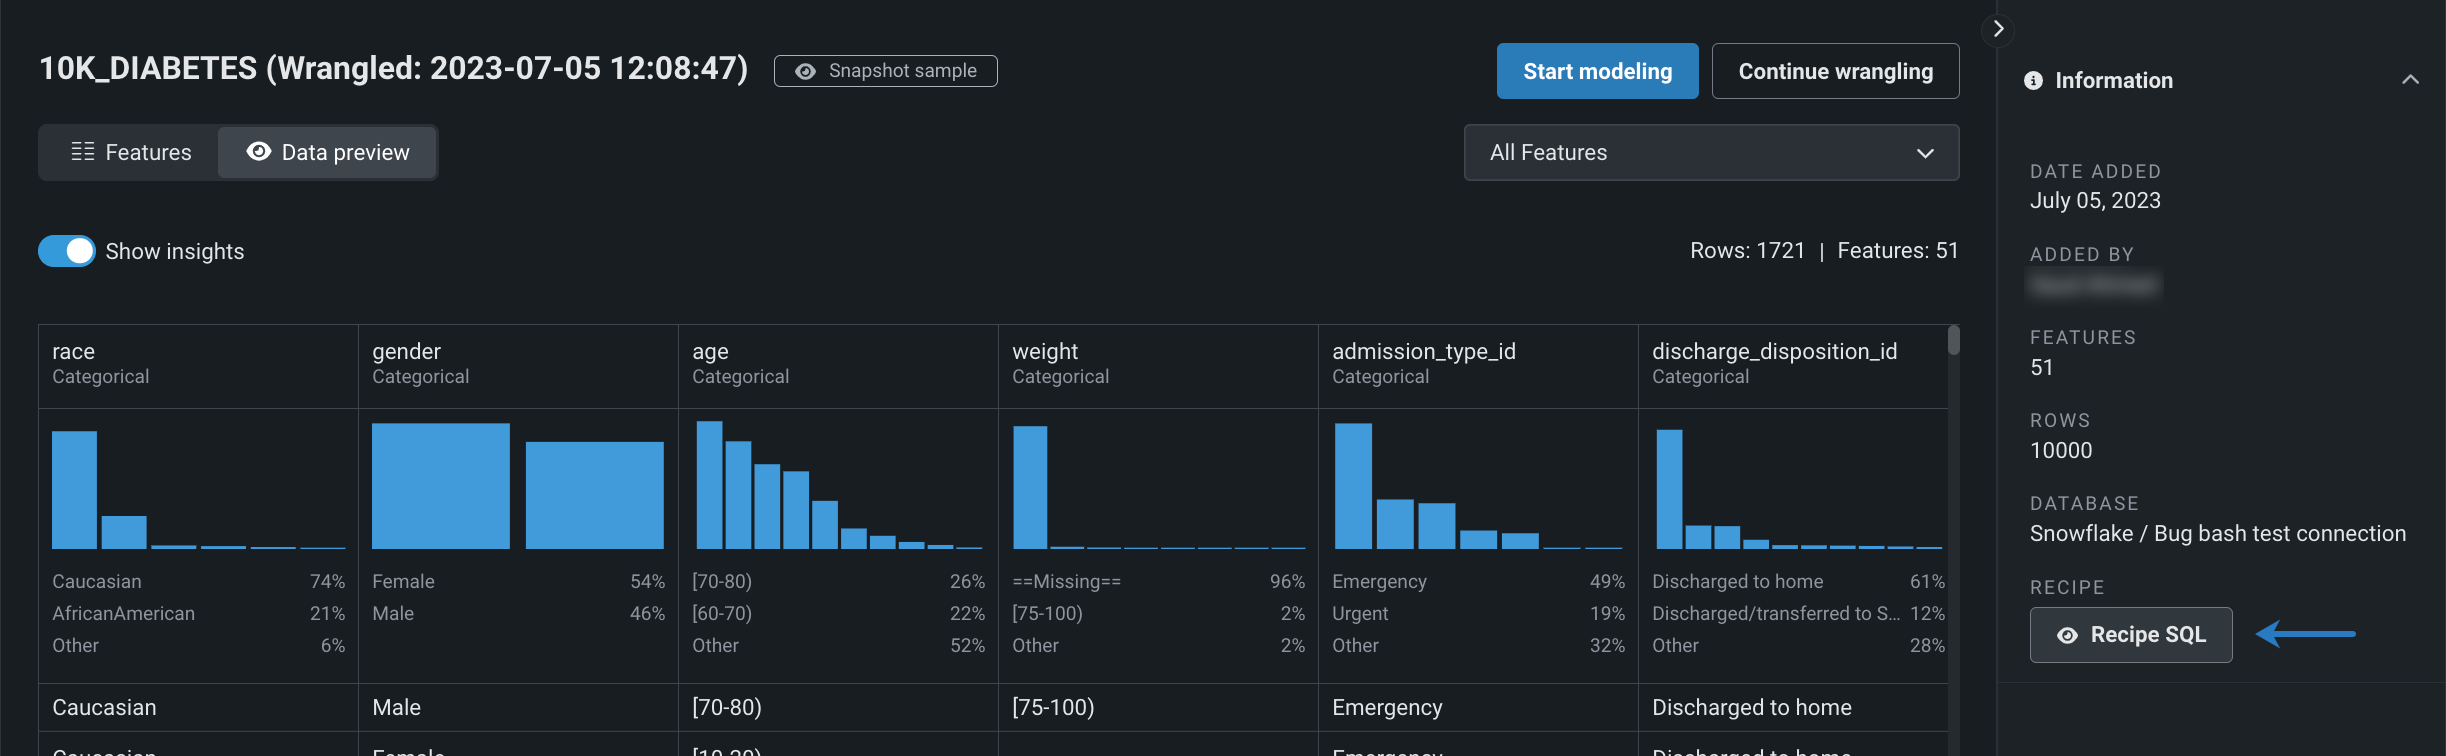Switch to the Features tab
2446x756 pixels.
click(x=130, y=153)
